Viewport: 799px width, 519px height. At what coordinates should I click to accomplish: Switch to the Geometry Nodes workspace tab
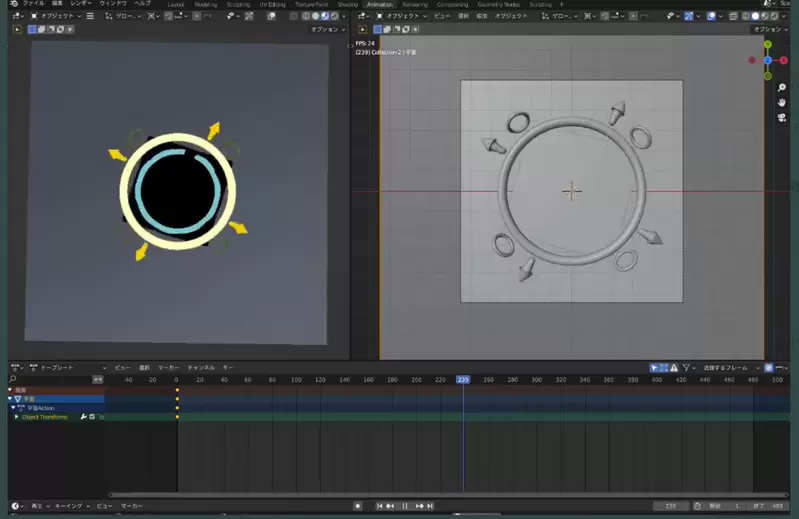[498, 4]
